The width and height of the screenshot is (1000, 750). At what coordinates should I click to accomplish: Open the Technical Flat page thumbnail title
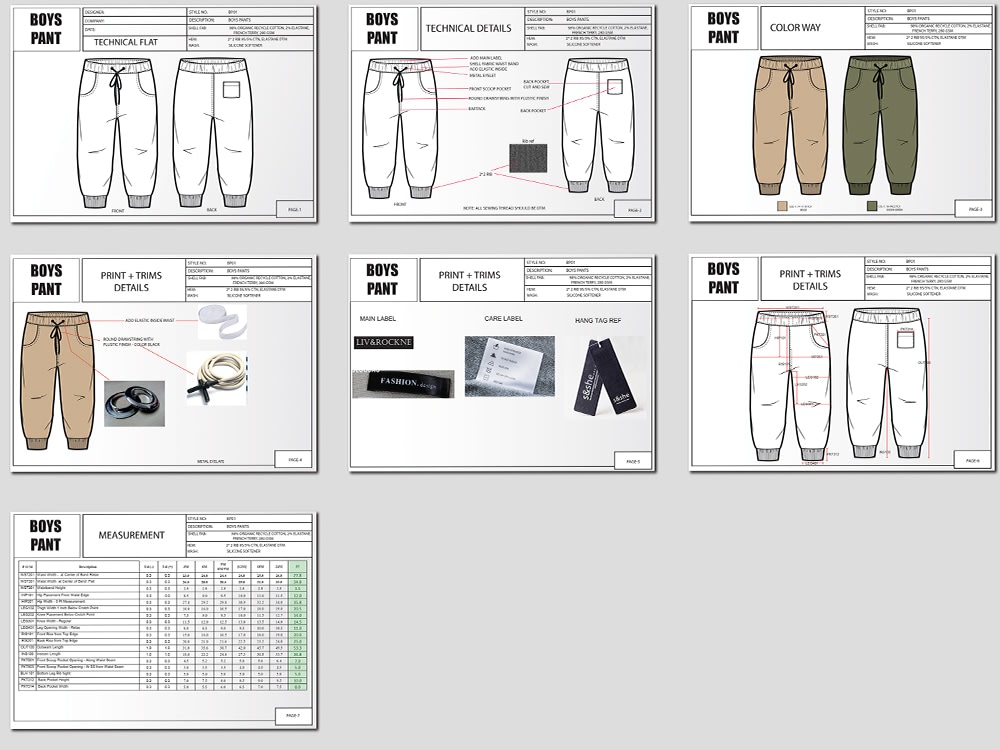(126, 42)
